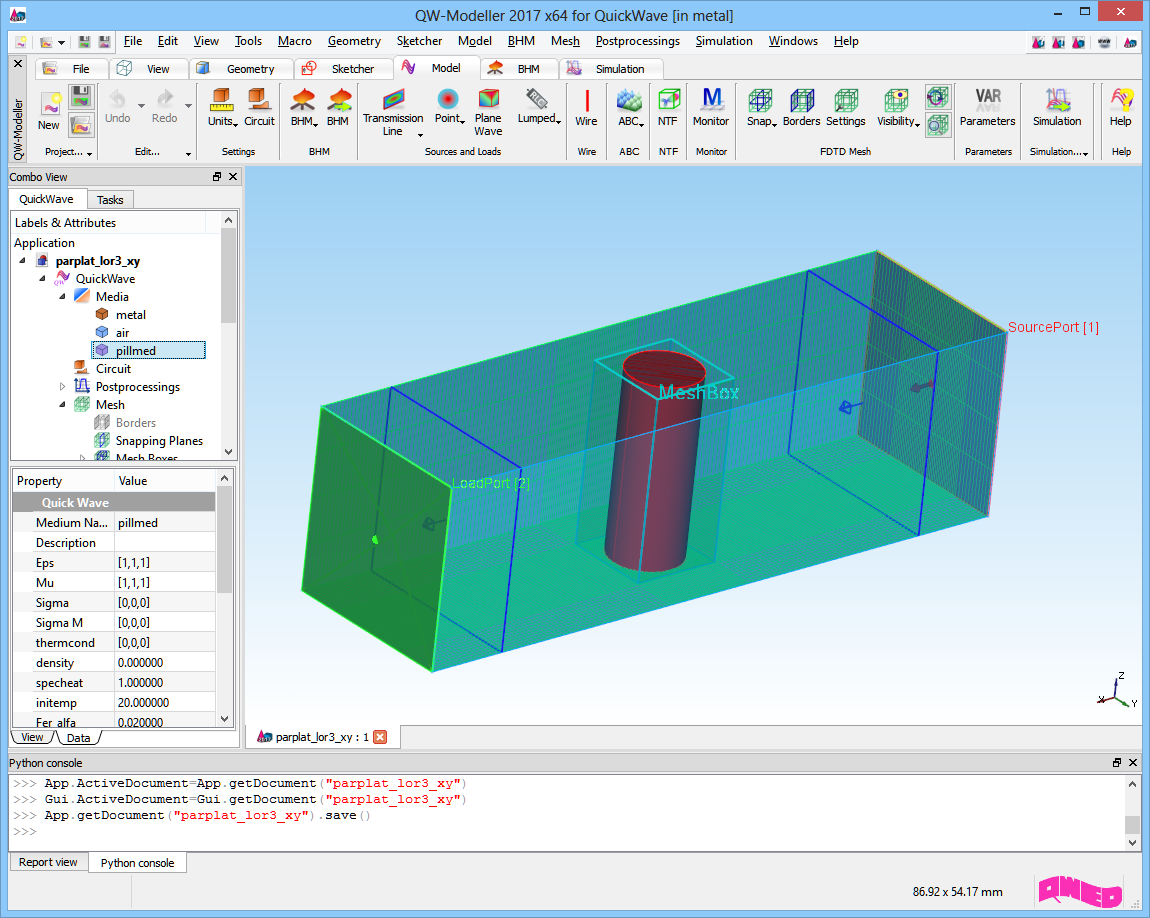This screenshot has height=918, width=1150.
Task: Float the Combo View panel
Action: 217,177
